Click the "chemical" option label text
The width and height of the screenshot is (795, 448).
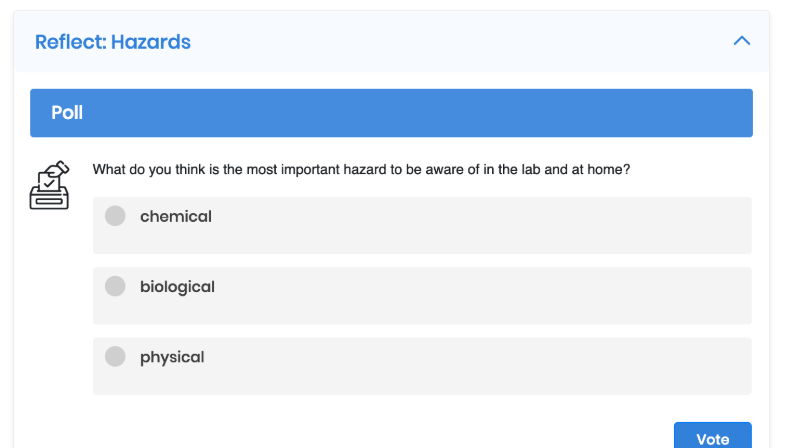pyautogui.click(x=176, y=216)
